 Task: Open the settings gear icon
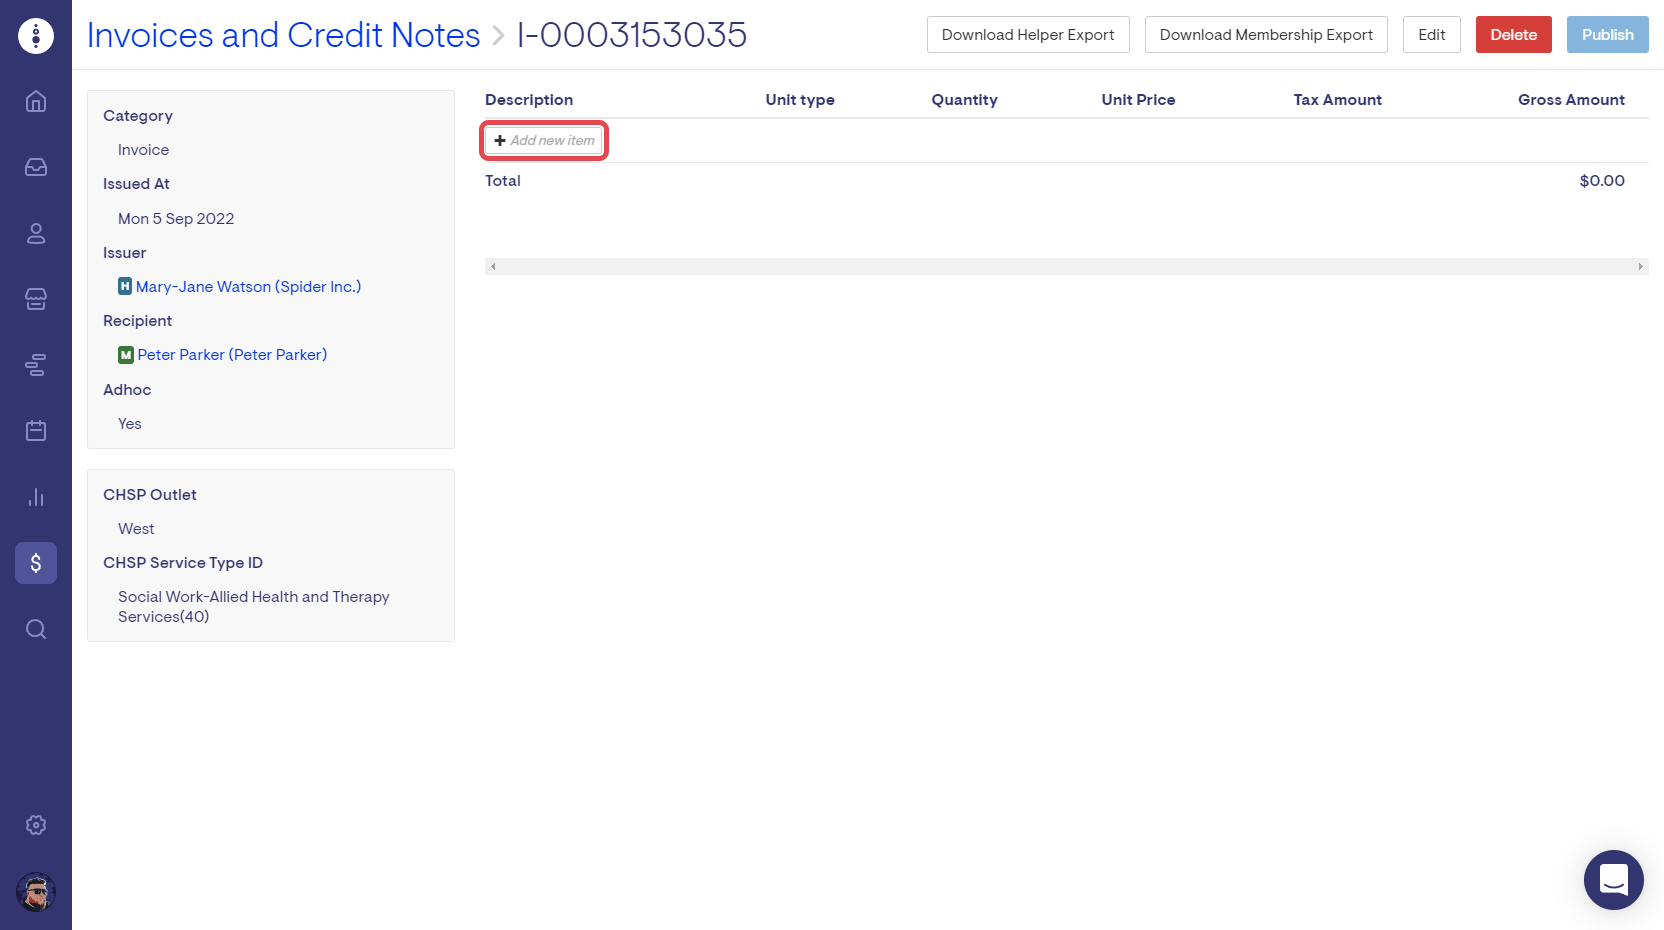tap(36, 825)
